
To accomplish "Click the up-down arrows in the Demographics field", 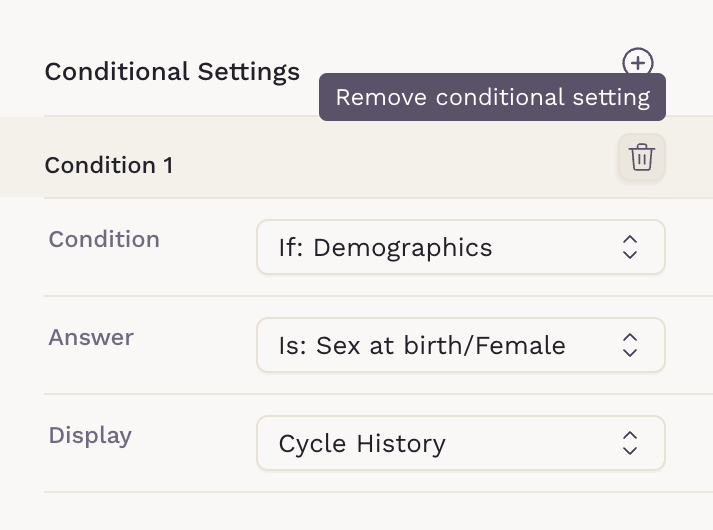I will pyautogui.click(x=629, y=247).
